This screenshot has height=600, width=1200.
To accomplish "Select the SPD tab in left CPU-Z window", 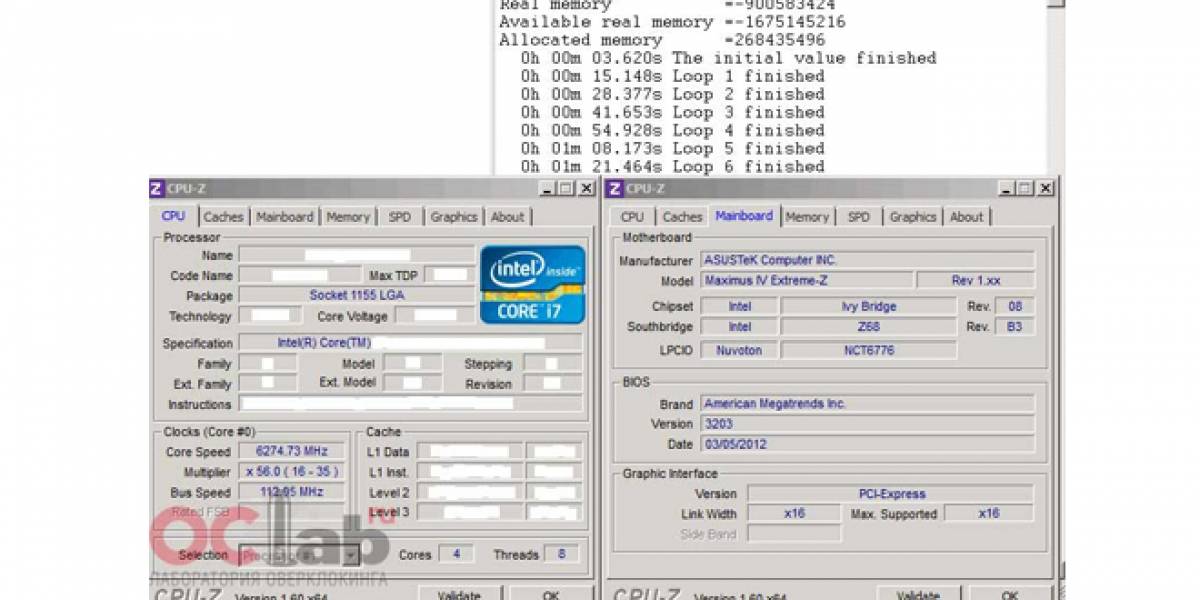I will (x=399, y=216).
